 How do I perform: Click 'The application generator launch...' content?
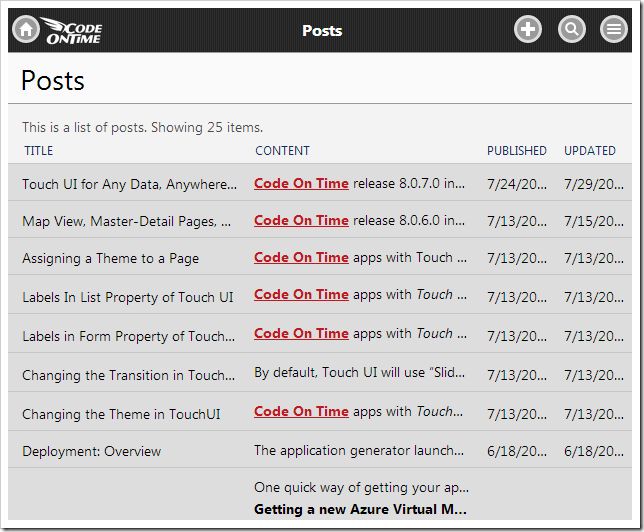pyautogui.click(x=359, y=451)
